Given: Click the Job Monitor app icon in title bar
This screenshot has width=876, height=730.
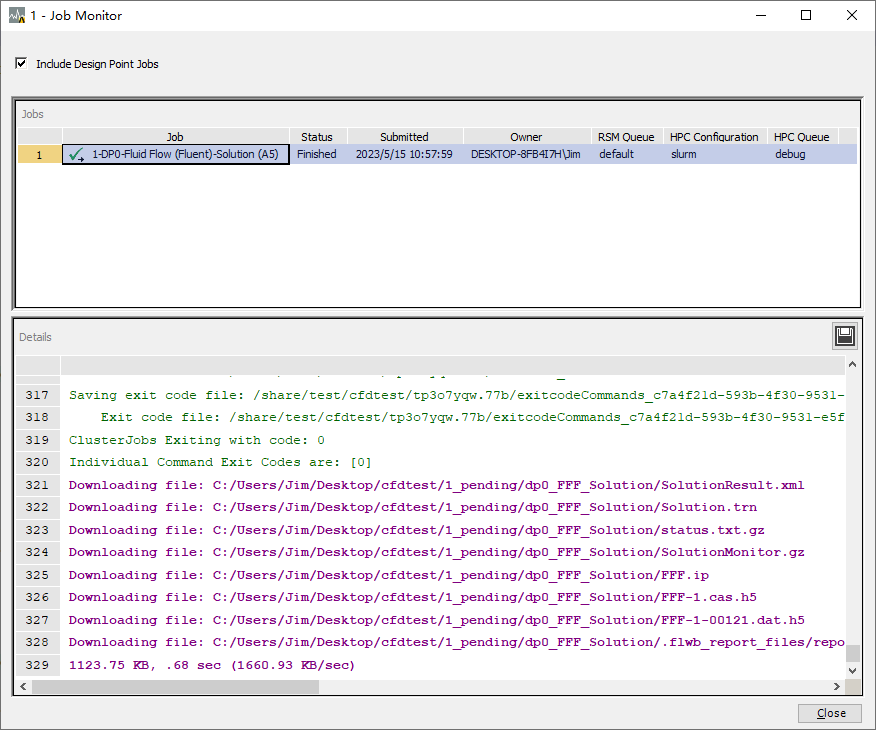Looking at the screenshot, I should click(x=17, y=16).
